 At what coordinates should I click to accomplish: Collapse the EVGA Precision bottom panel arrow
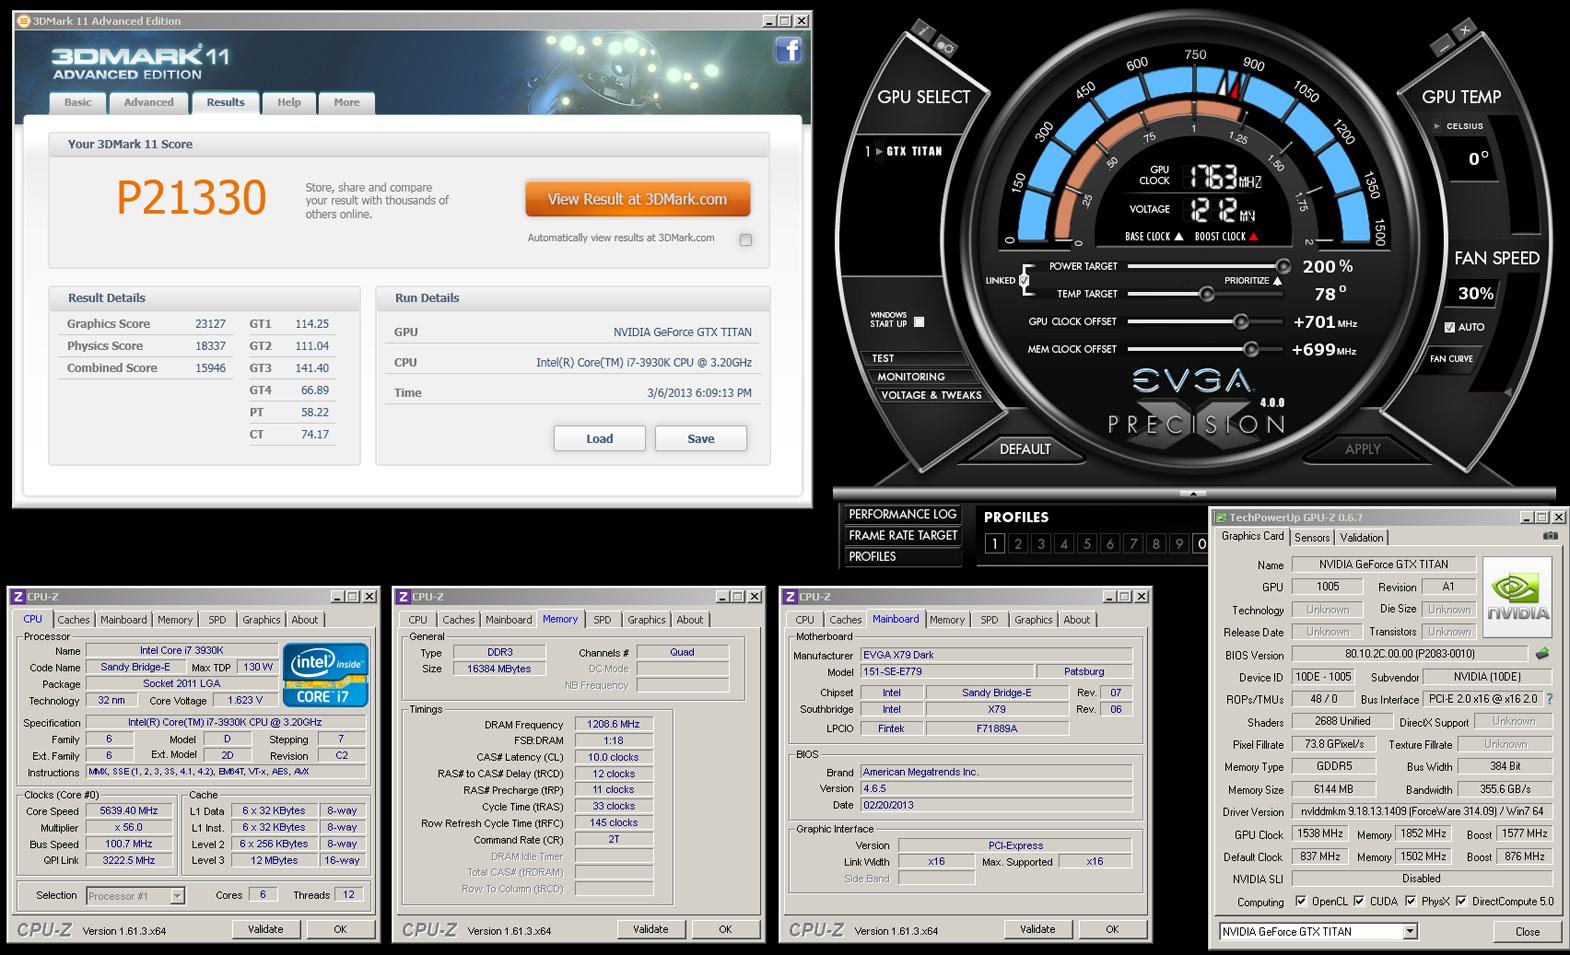pos(1193,494)
